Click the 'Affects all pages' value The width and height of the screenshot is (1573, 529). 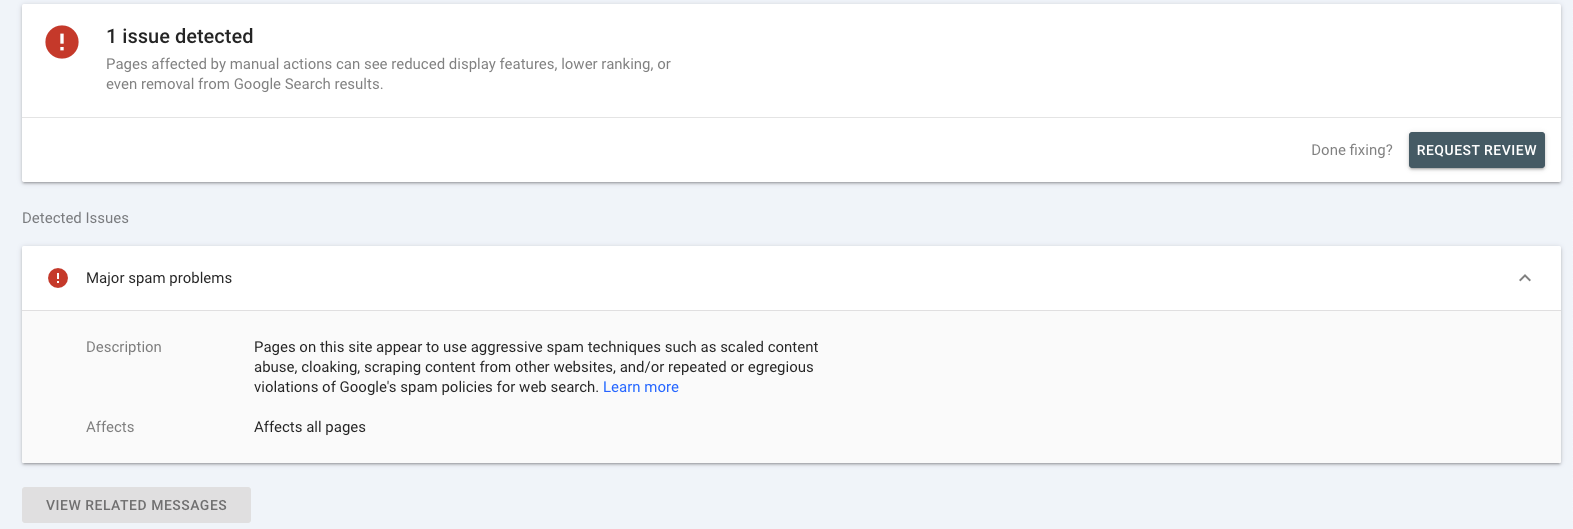pyautogui.click(x=310, y=427)
